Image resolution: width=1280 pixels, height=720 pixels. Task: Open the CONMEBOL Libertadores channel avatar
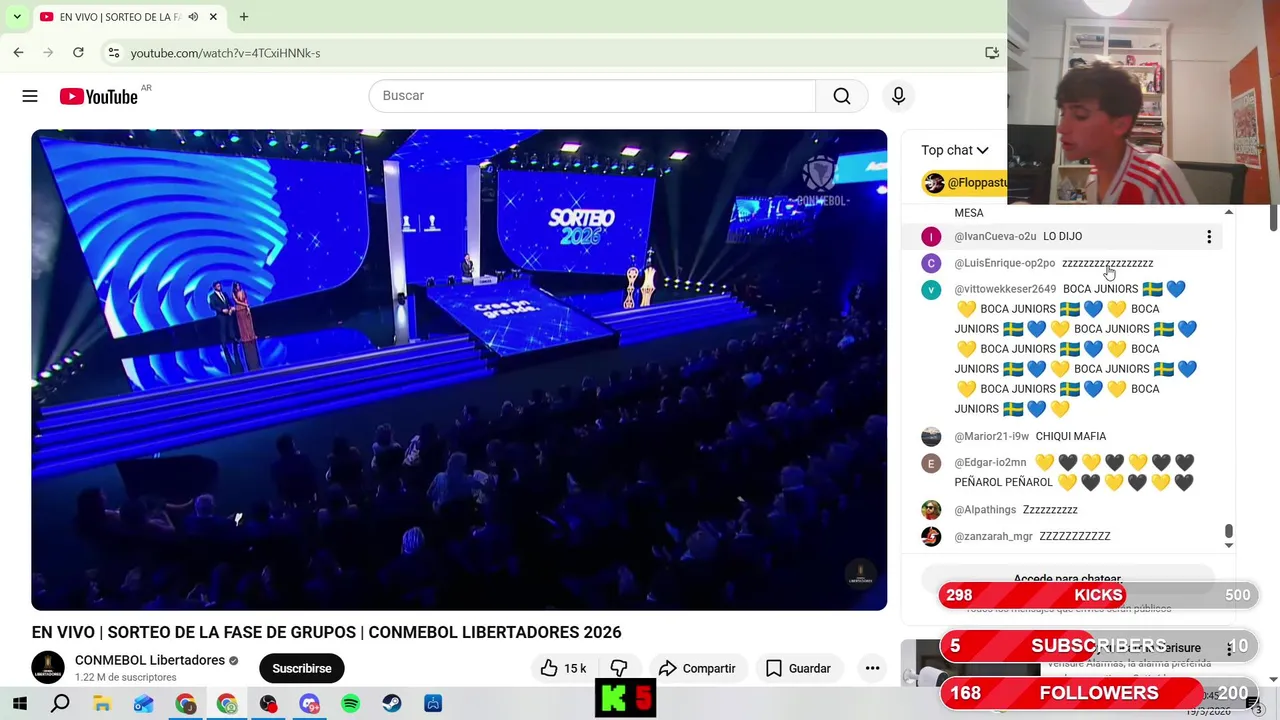48,667
